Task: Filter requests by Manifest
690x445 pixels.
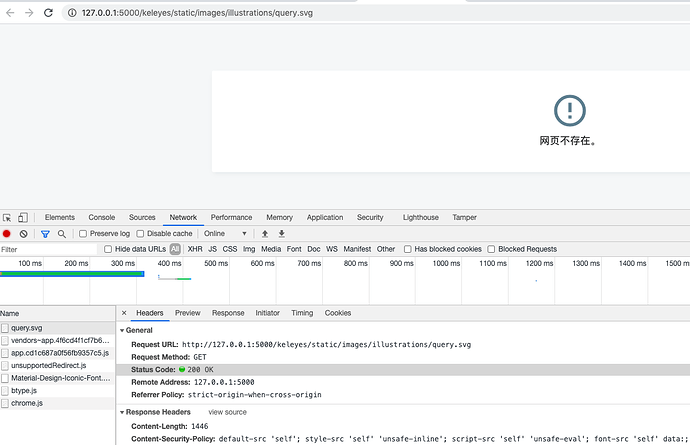Action: [357, 249]
